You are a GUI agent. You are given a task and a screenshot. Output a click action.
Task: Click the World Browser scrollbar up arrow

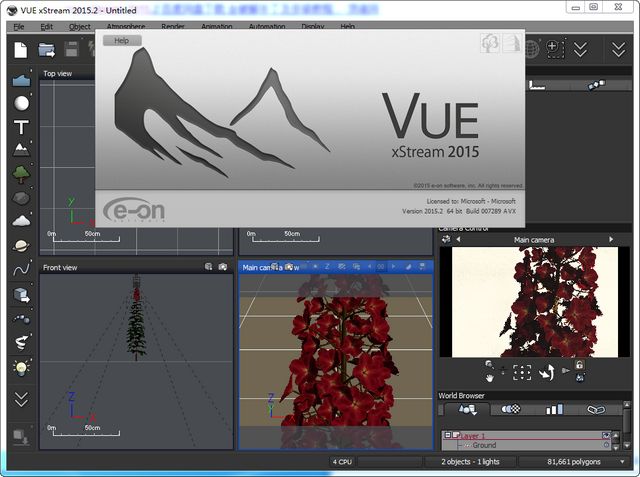coord(627,404)
